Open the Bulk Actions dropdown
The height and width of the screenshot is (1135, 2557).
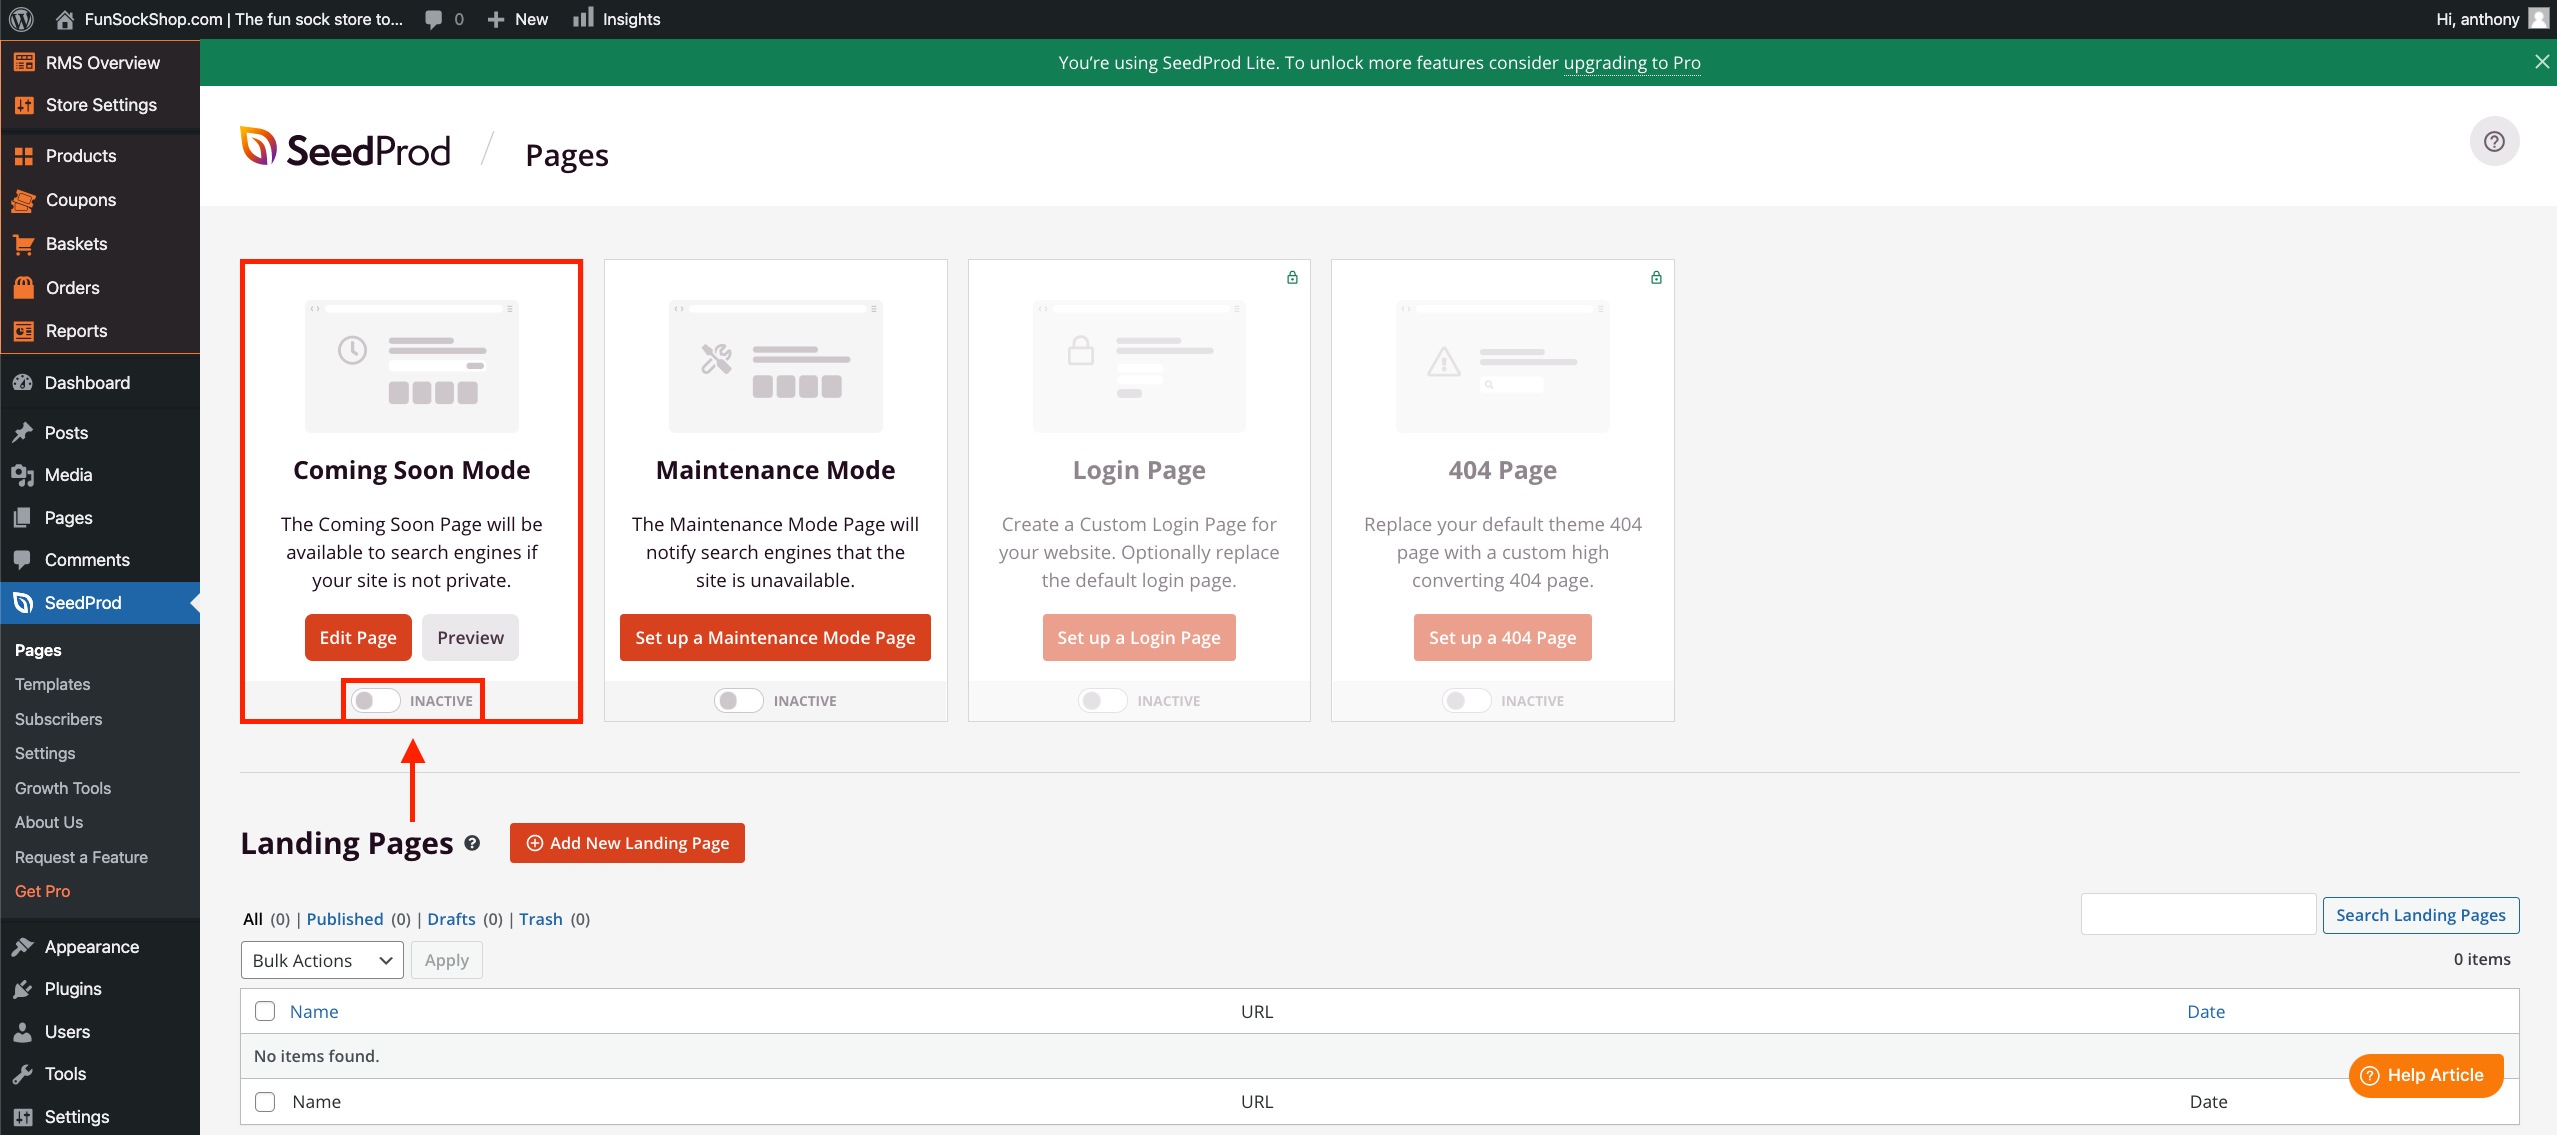[322, 960]
